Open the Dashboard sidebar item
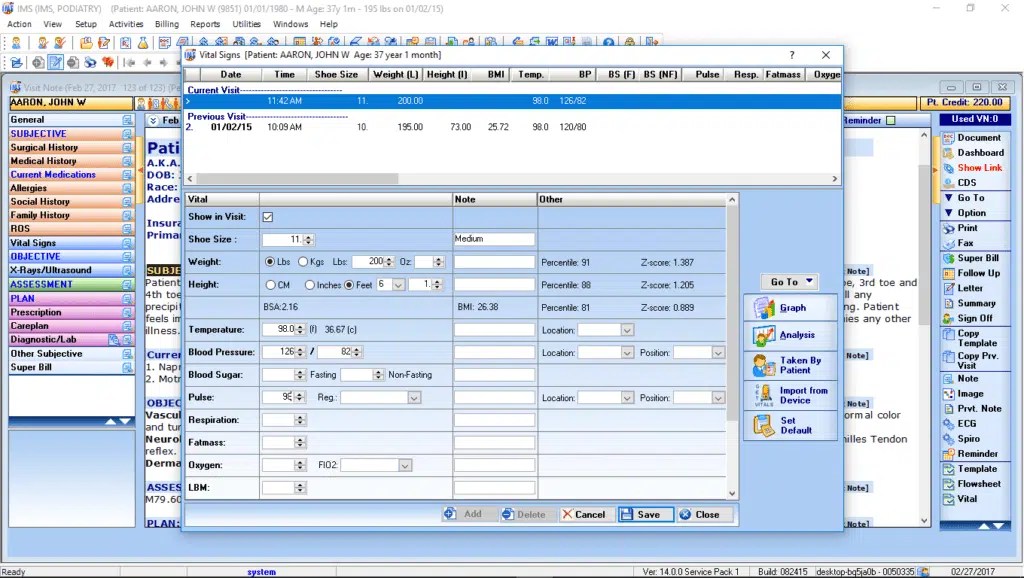The height and width of the screenshot is (578, 1024). click(974, 153)
